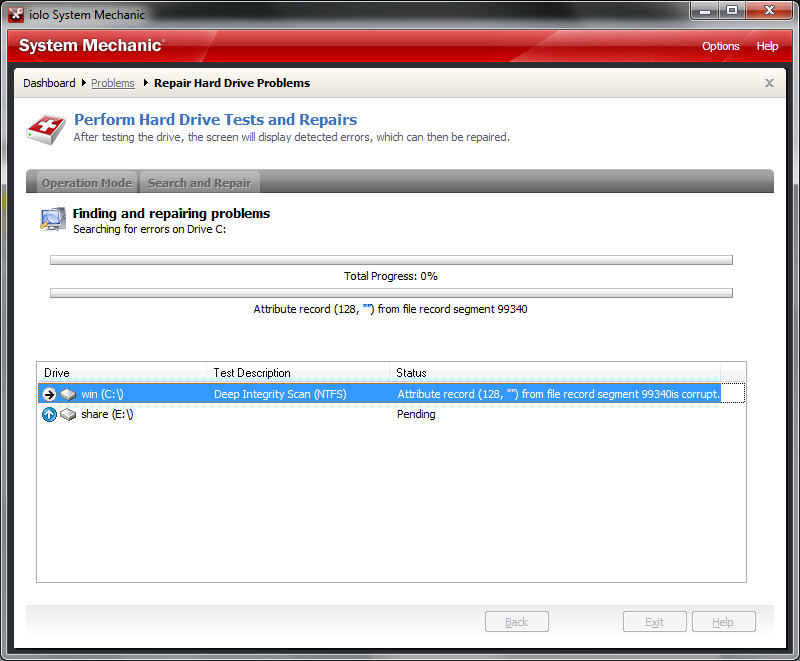The image size is (800, 661).
Task: Click the Total Progress bar
Action: (391, 260)
